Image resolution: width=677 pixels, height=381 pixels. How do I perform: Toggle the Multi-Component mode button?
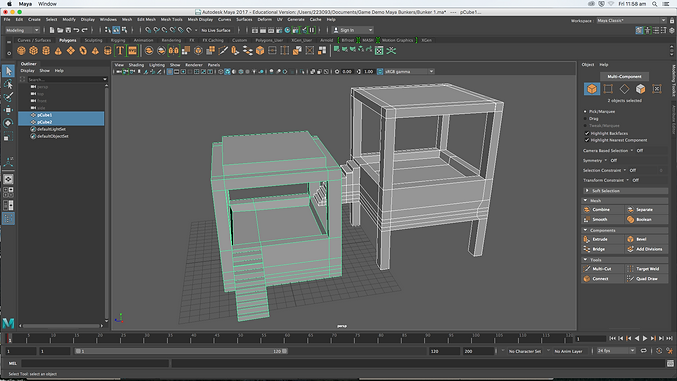click(624, 76)
